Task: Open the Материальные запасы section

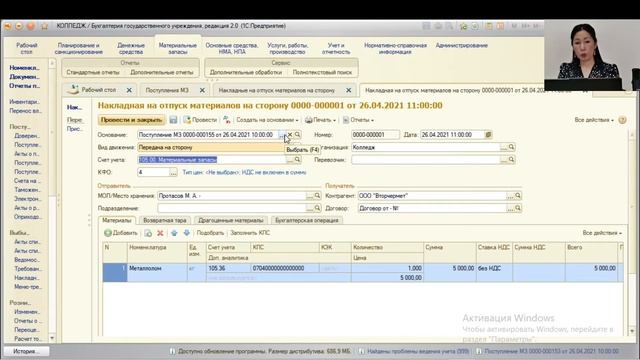Action: (178, 49)
